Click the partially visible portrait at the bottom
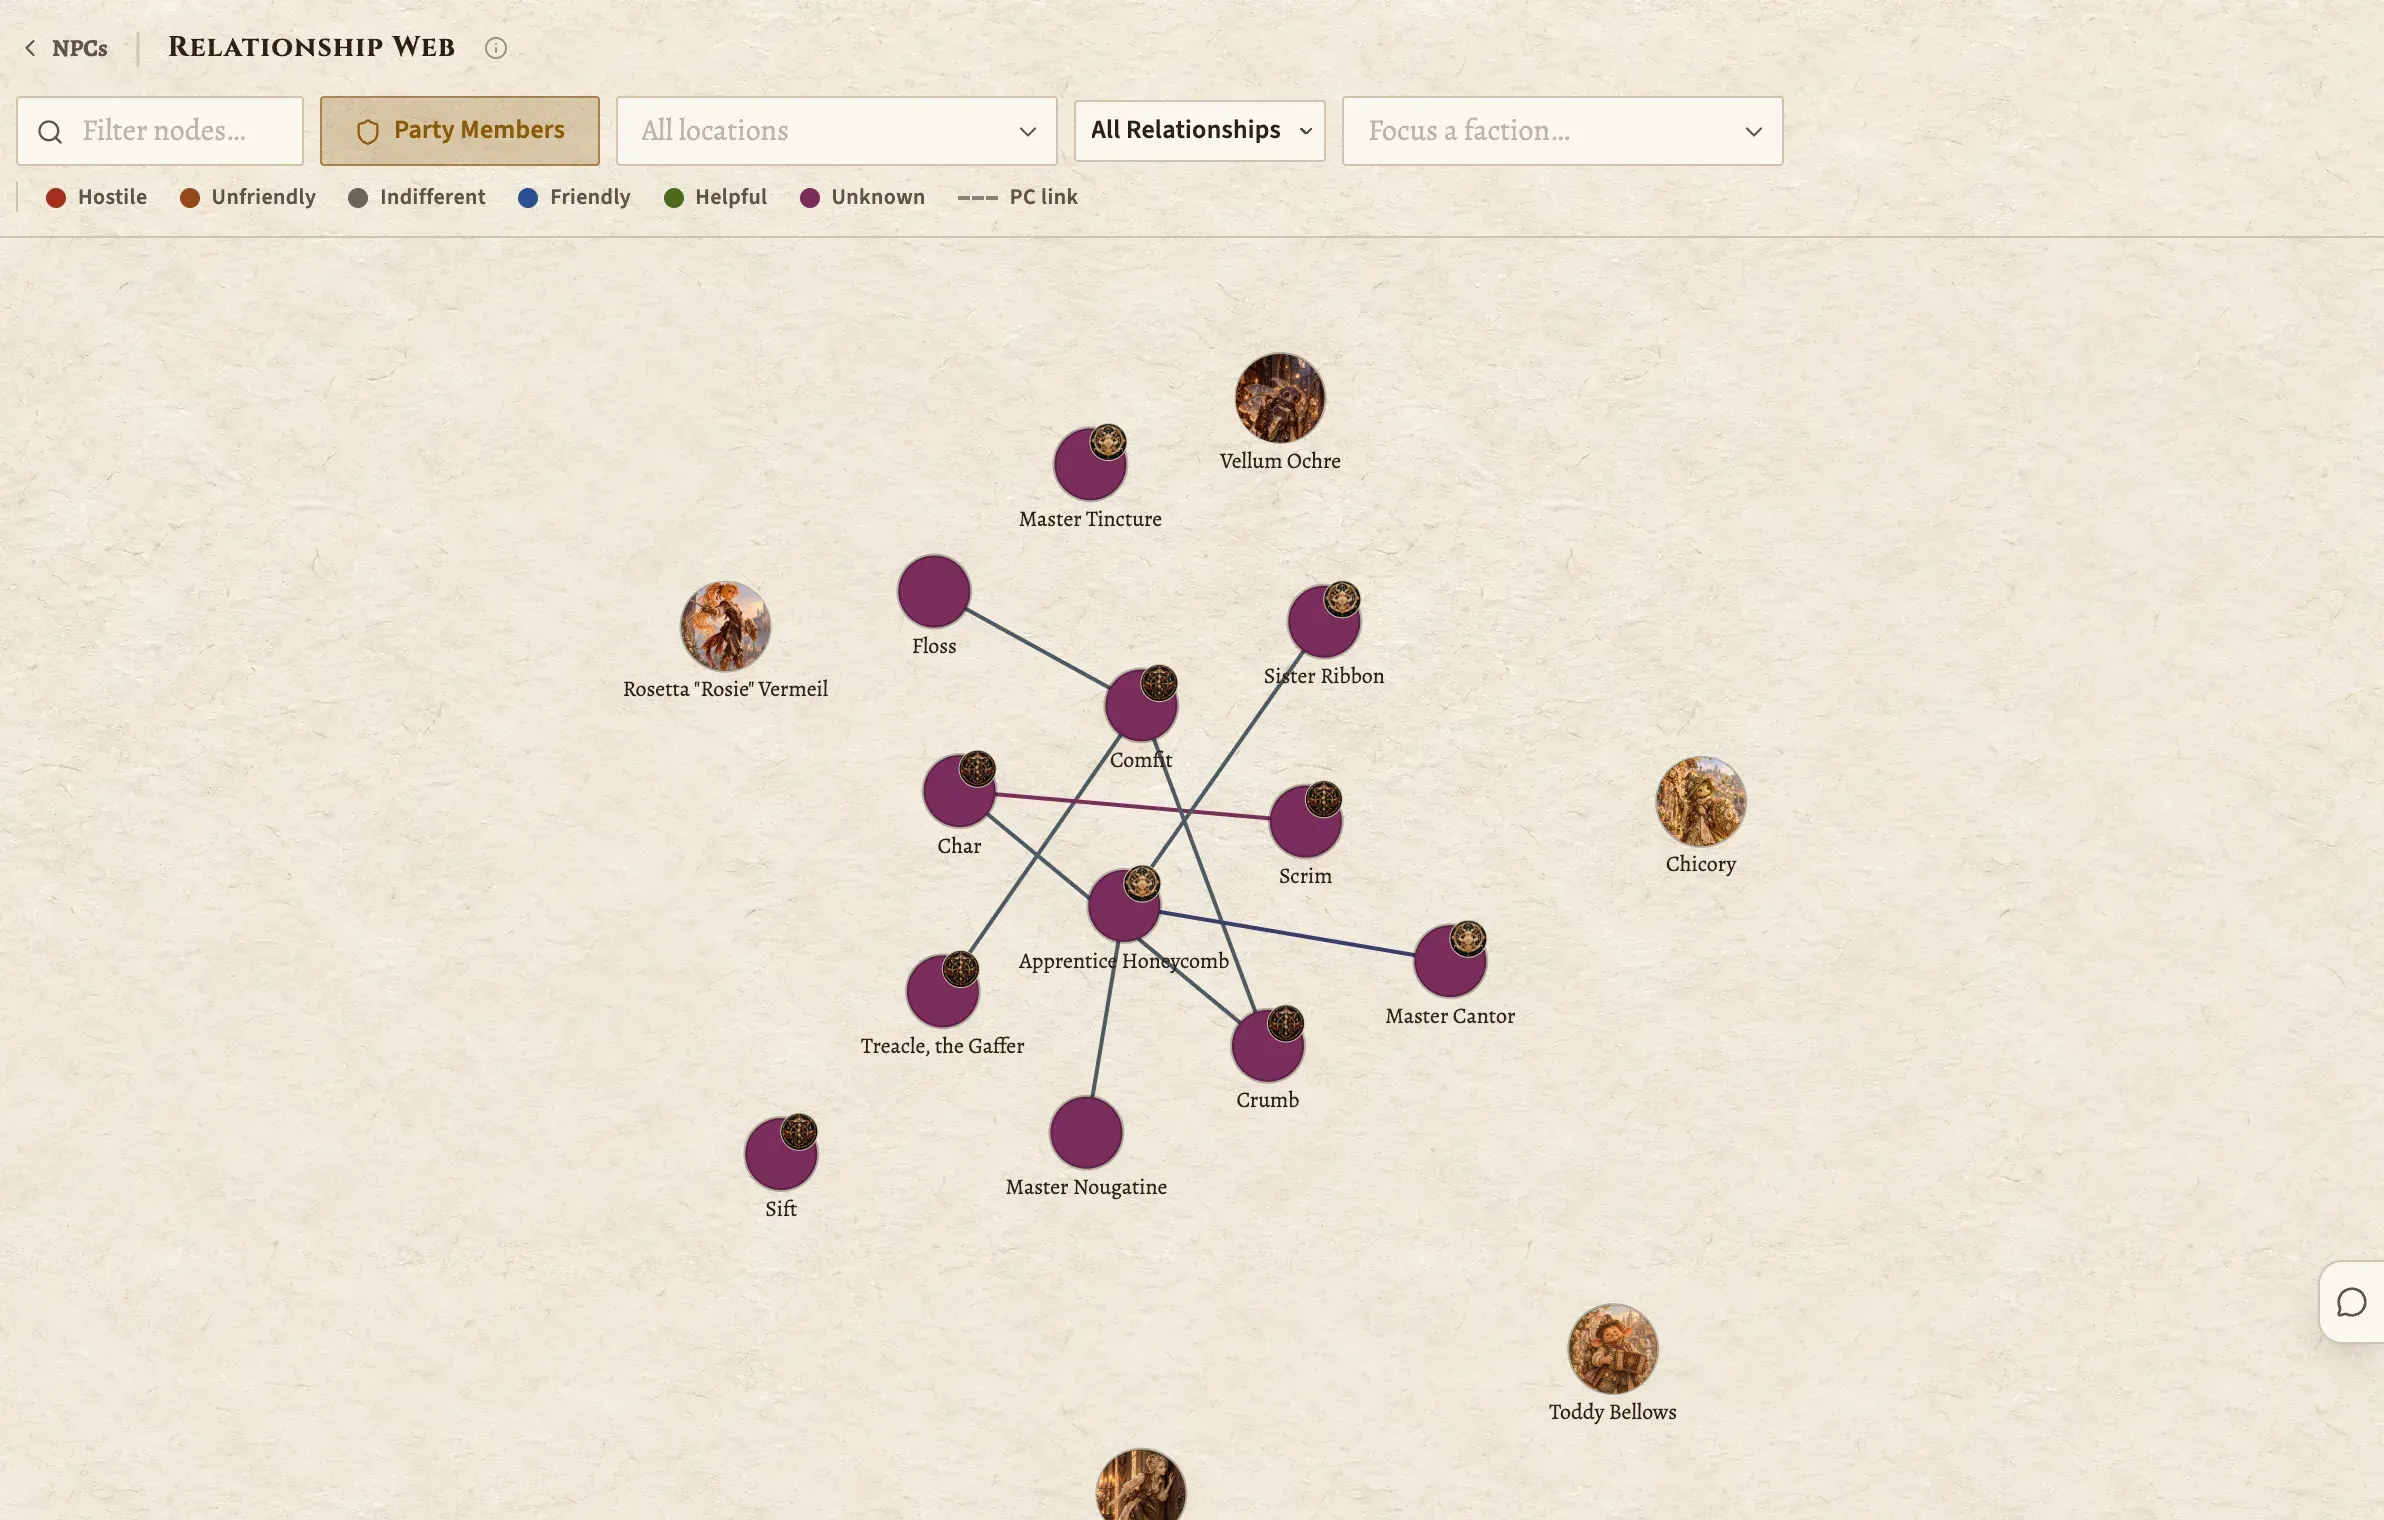 click(1141, 1485)
